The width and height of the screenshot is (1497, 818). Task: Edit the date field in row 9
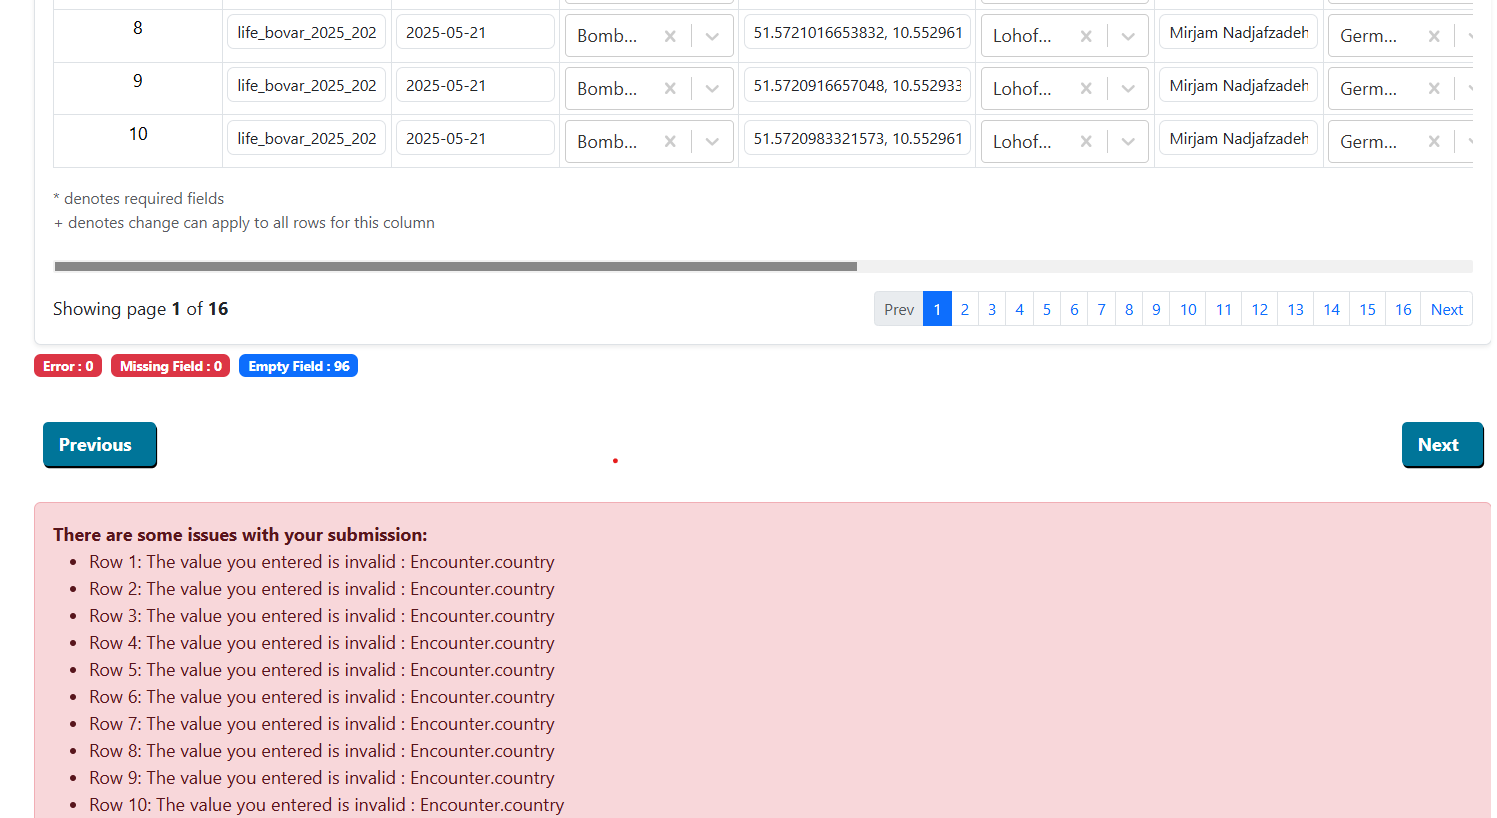pyautogui.click(x=475, y=86)
